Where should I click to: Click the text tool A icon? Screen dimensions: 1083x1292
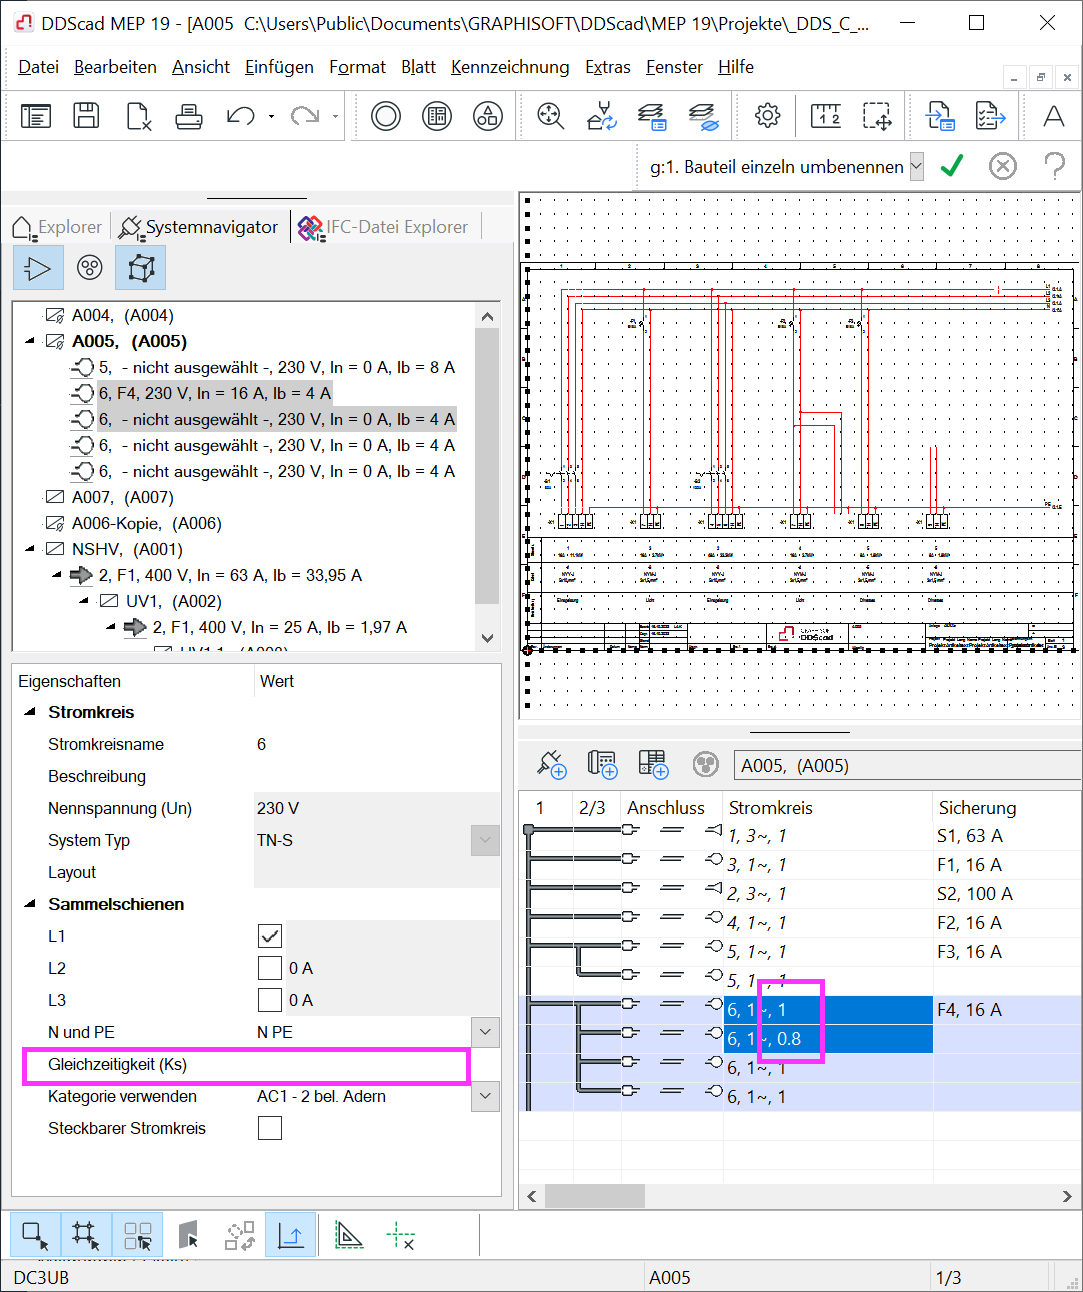coord(1054,116)
